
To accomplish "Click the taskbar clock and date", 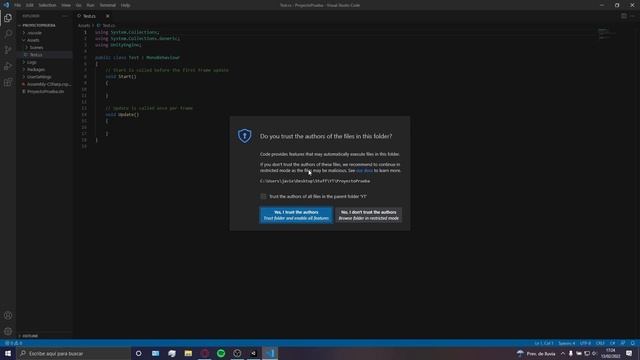I will (x=611, y=353).
